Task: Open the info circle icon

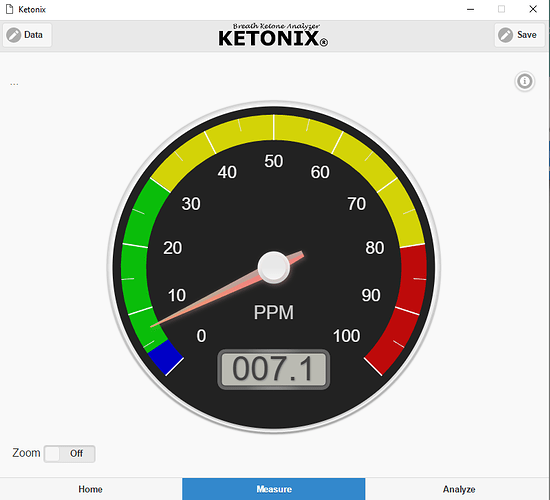Action: (x=524, y=81)
